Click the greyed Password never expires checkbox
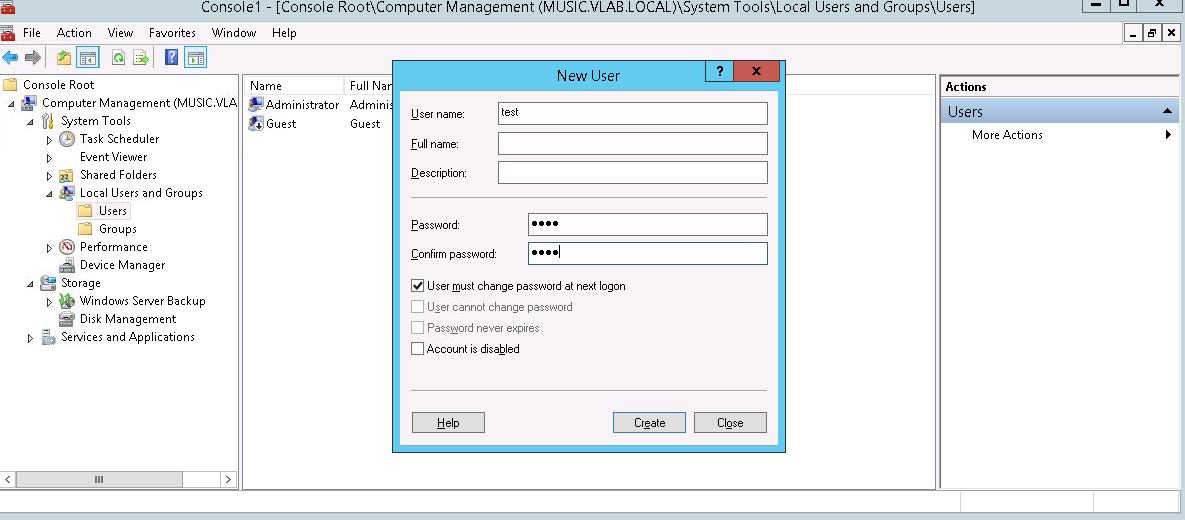This screenshot has width=1185, height=520. (417, 328)
